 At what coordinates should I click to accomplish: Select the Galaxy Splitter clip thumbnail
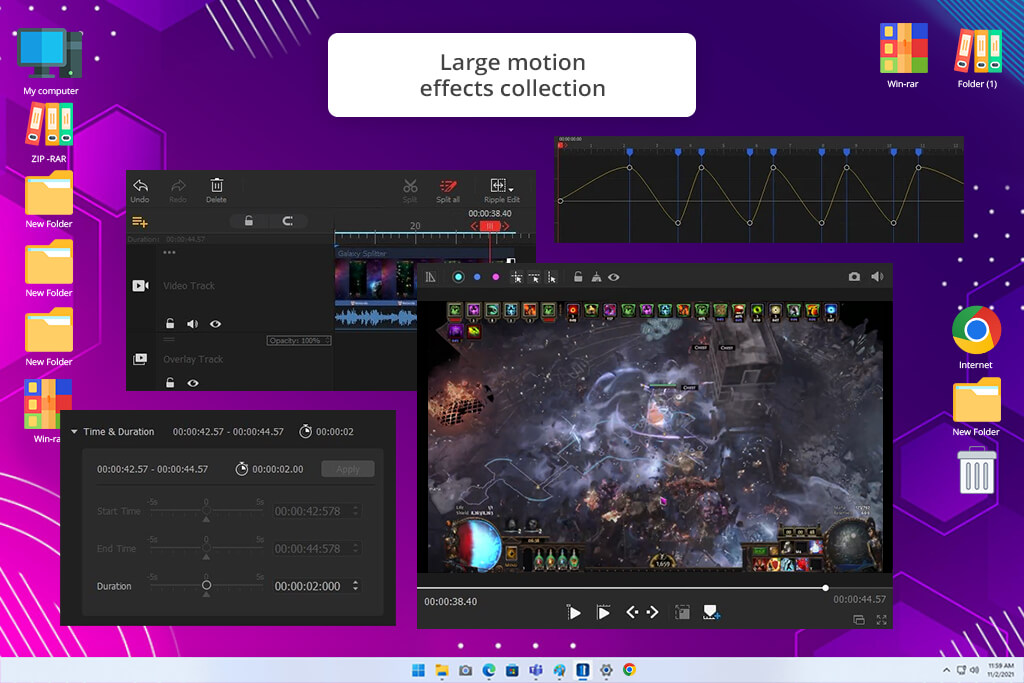pos(376,281)
